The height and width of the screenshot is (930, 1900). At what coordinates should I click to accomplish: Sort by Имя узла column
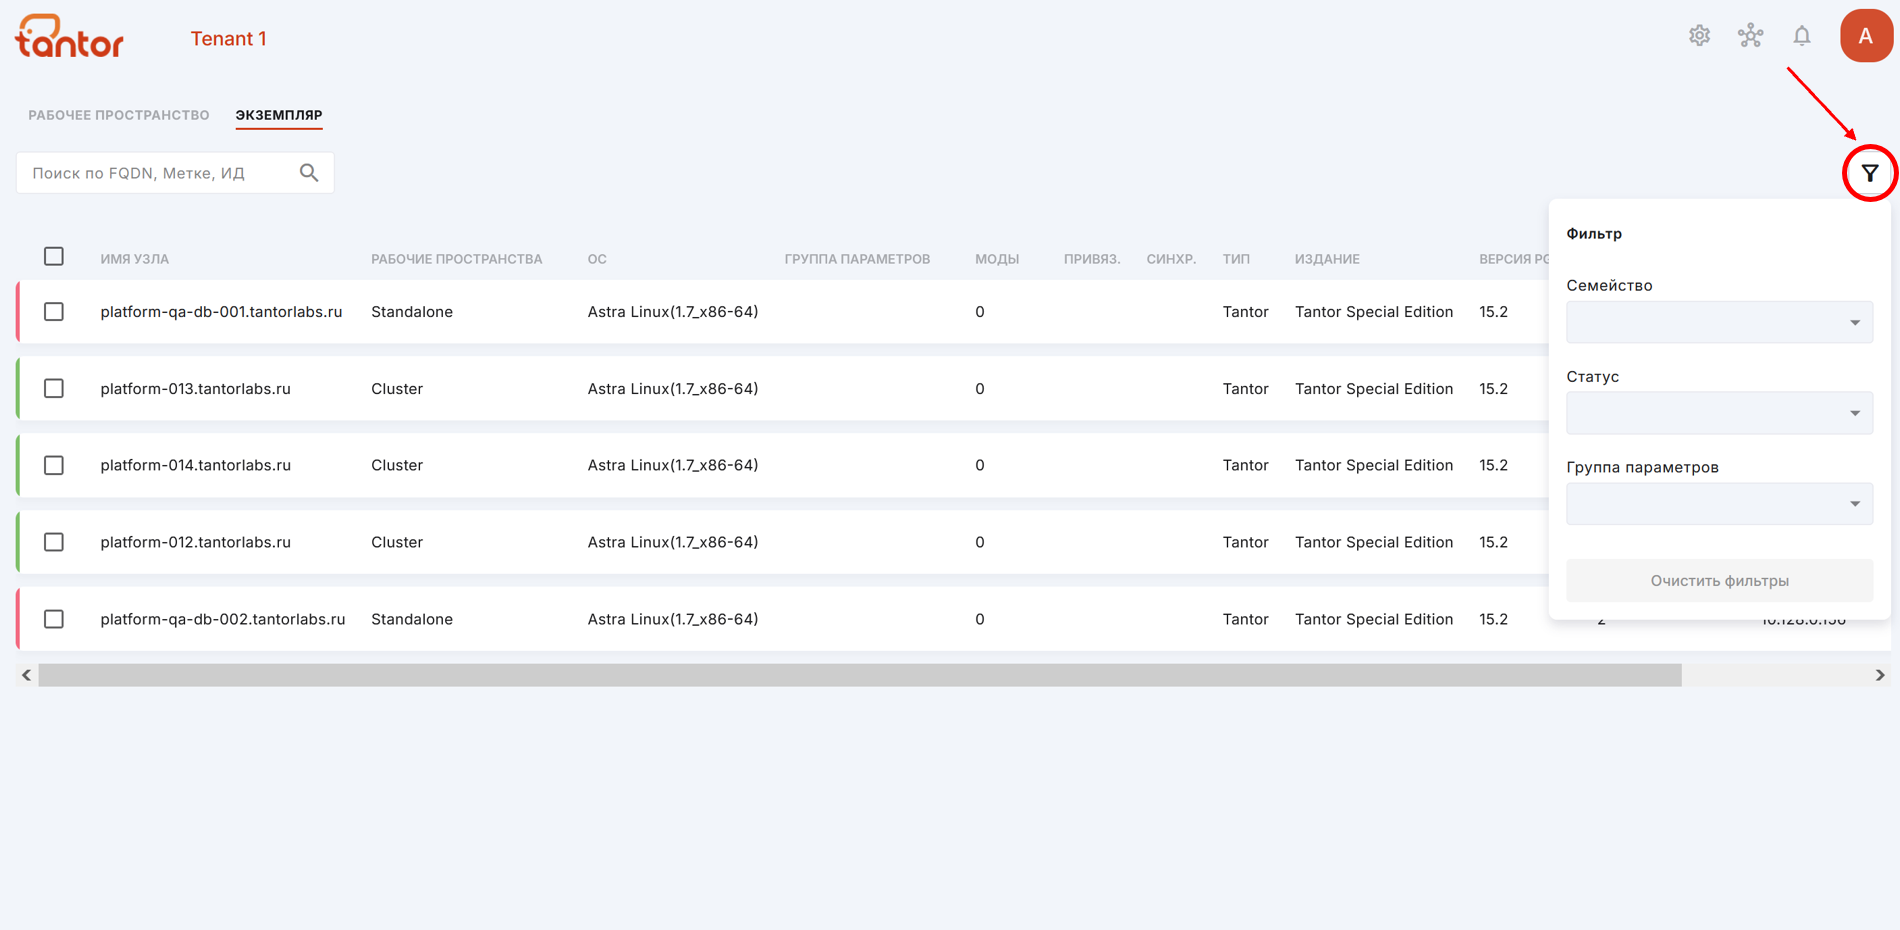[x=135, y=259]
